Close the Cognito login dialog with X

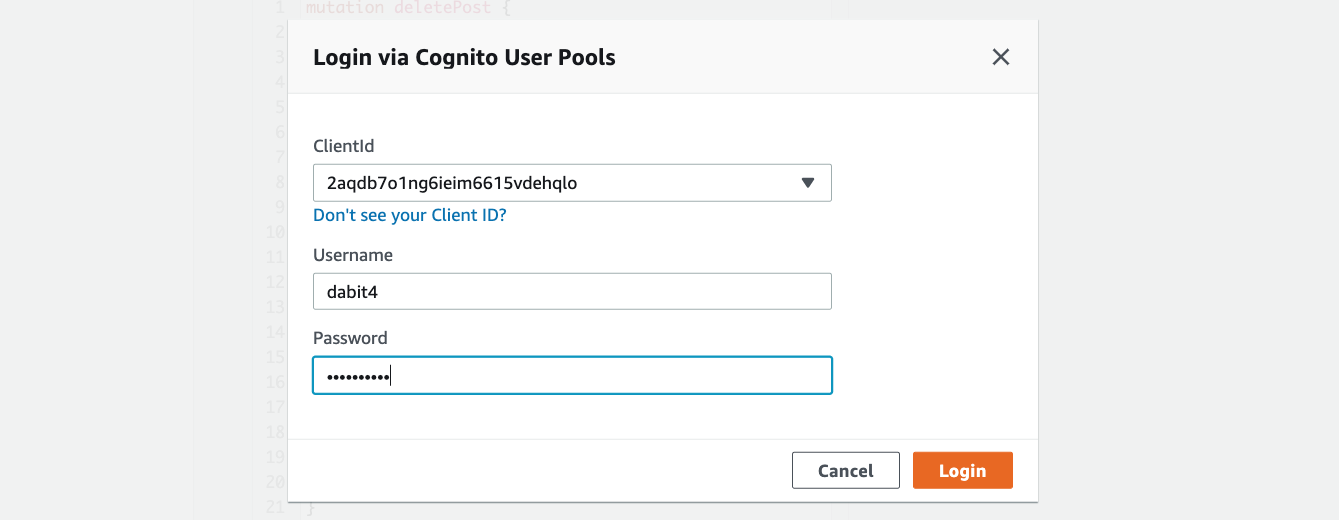(x=1000, y=57)
